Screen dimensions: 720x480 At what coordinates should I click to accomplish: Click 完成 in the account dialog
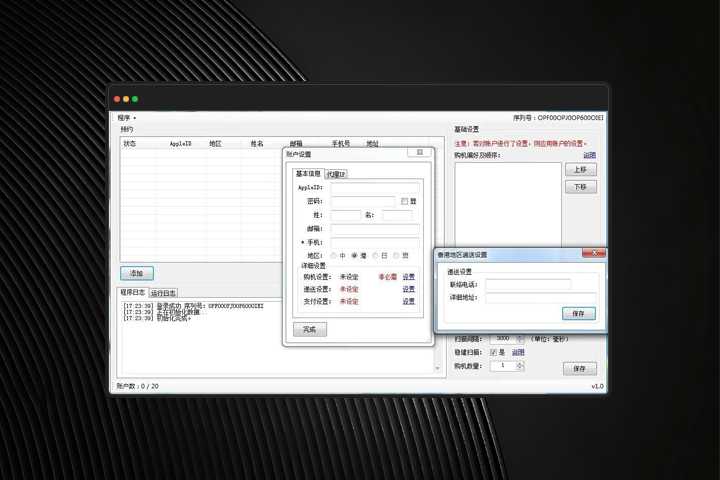tap(309, 329)
